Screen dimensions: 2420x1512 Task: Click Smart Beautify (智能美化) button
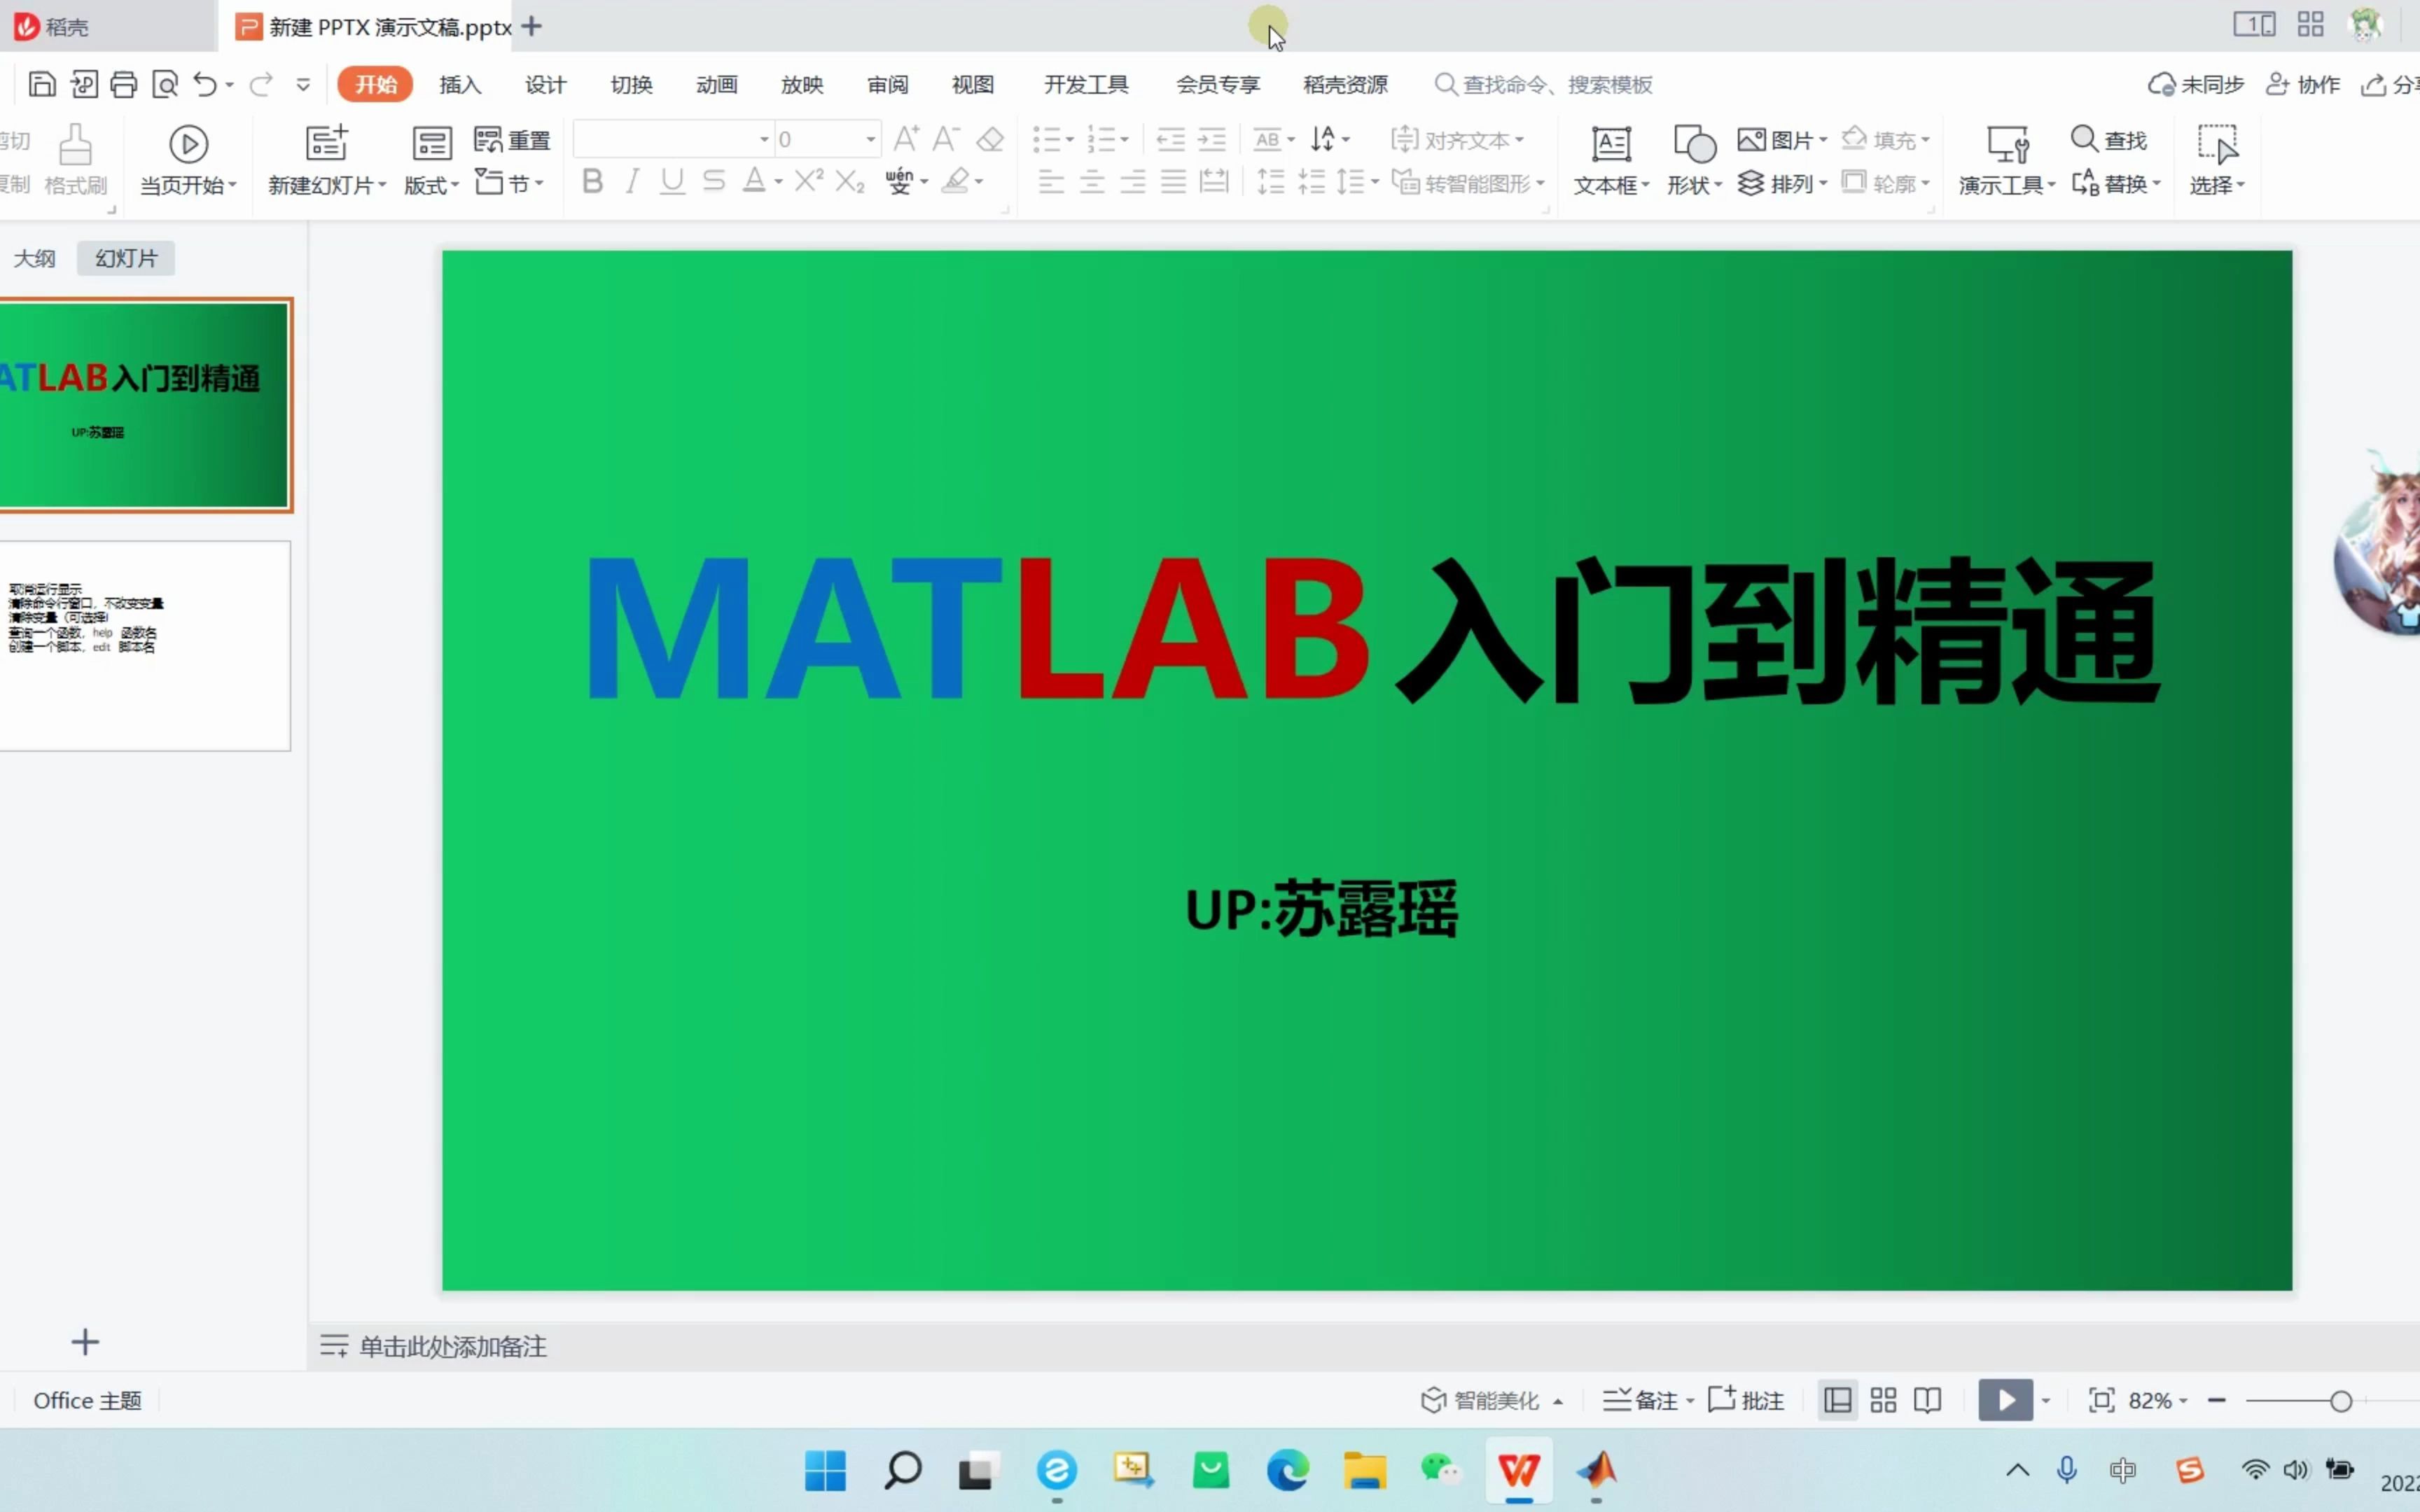tap(1491, 1400)
